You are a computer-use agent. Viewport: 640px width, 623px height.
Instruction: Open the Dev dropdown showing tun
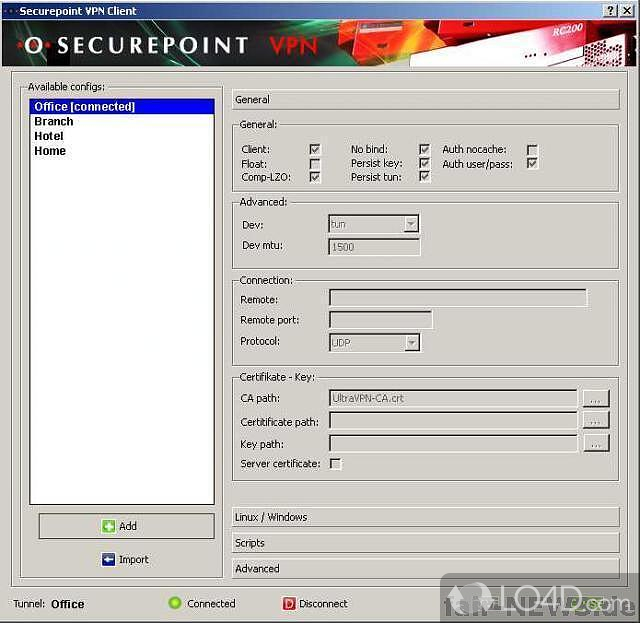pos(373,224)
